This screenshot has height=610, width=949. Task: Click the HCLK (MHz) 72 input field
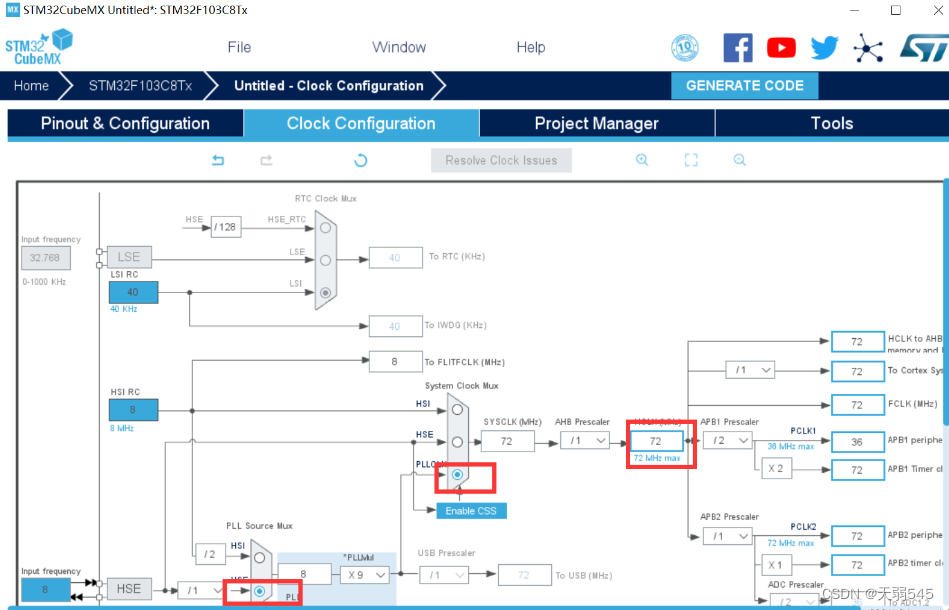(656, 441)
